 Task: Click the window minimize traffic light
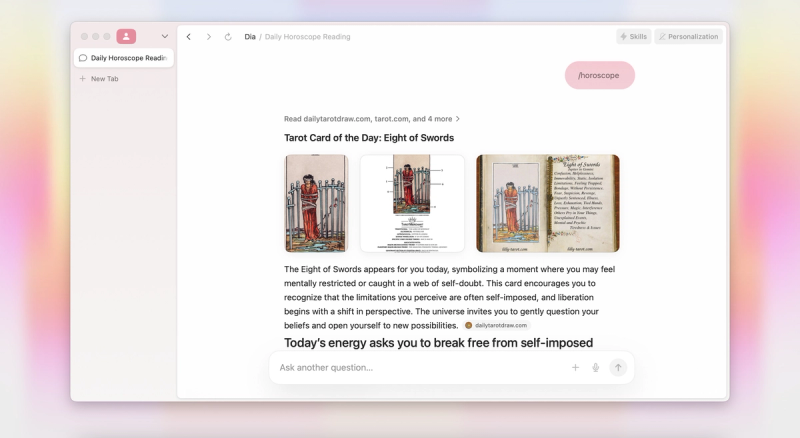click(95, 36)
